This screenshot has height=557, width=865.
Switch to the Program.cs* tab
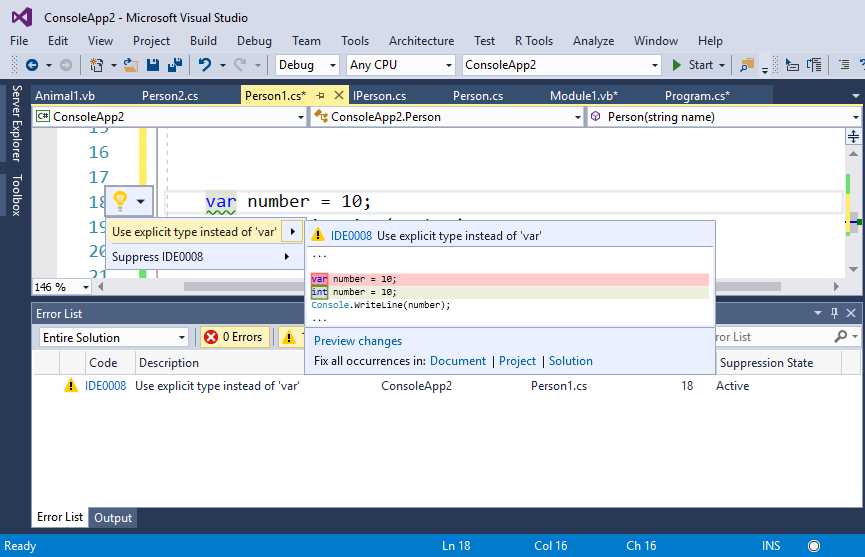pos(697,96)
